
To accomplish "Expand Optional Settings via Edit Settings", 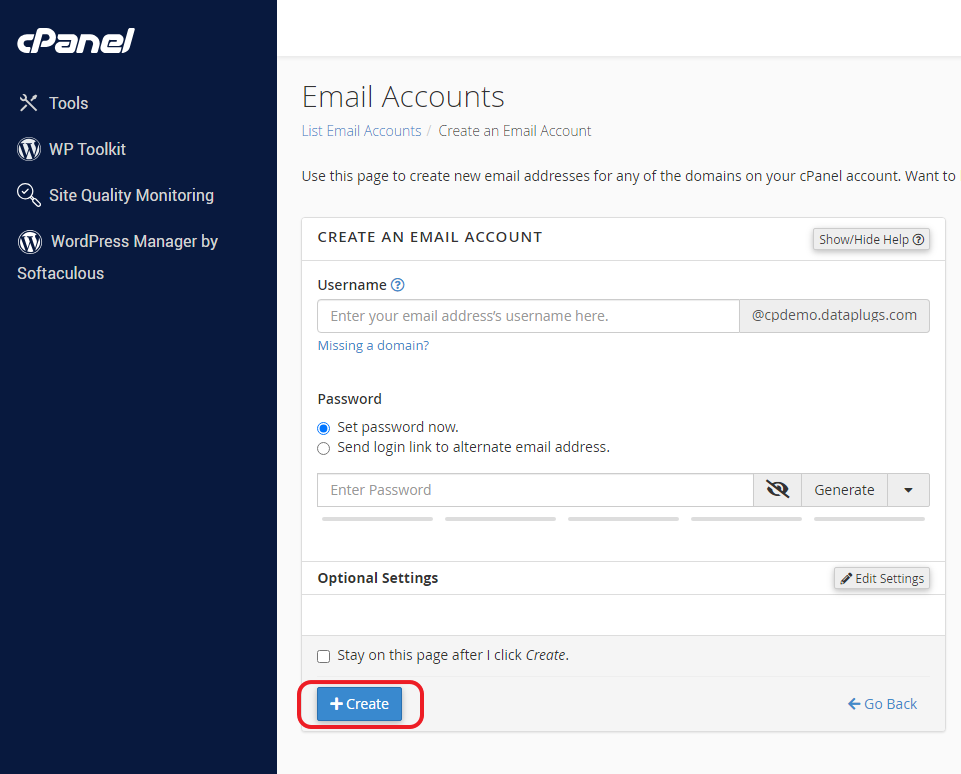I will [882, 578].
